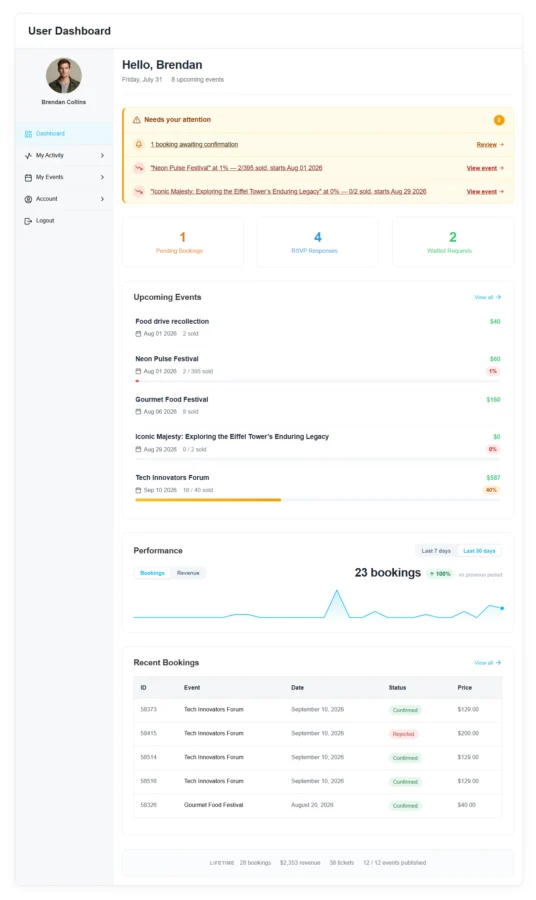Open the Pending Bookings card
This screenshot has width=536, height=900.
click(x=182, y=242)
